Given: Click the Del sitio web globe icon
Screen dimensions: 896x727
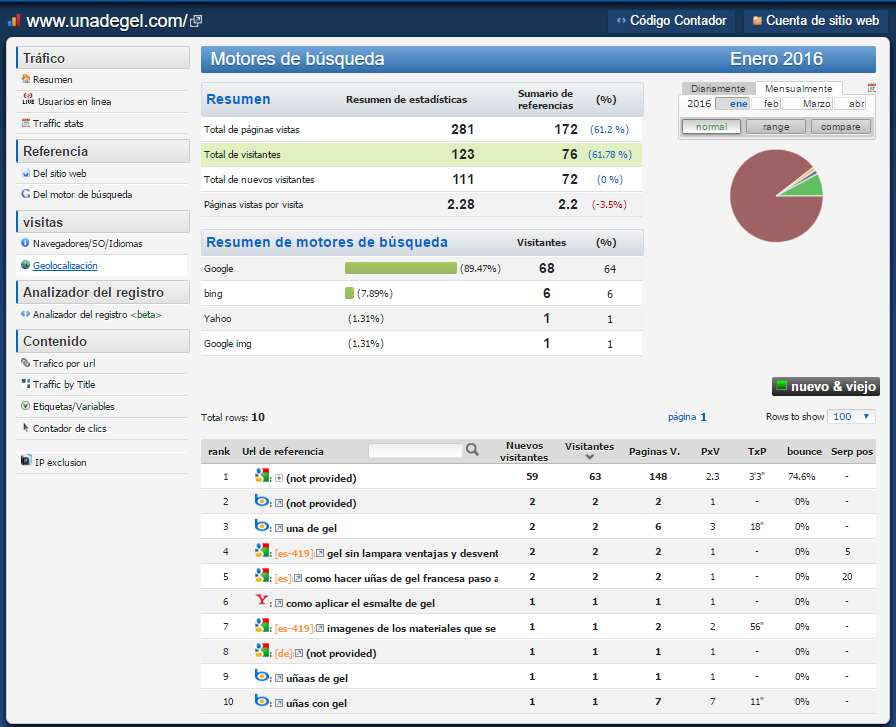Looking at the screenshot, I should point(26,173).
